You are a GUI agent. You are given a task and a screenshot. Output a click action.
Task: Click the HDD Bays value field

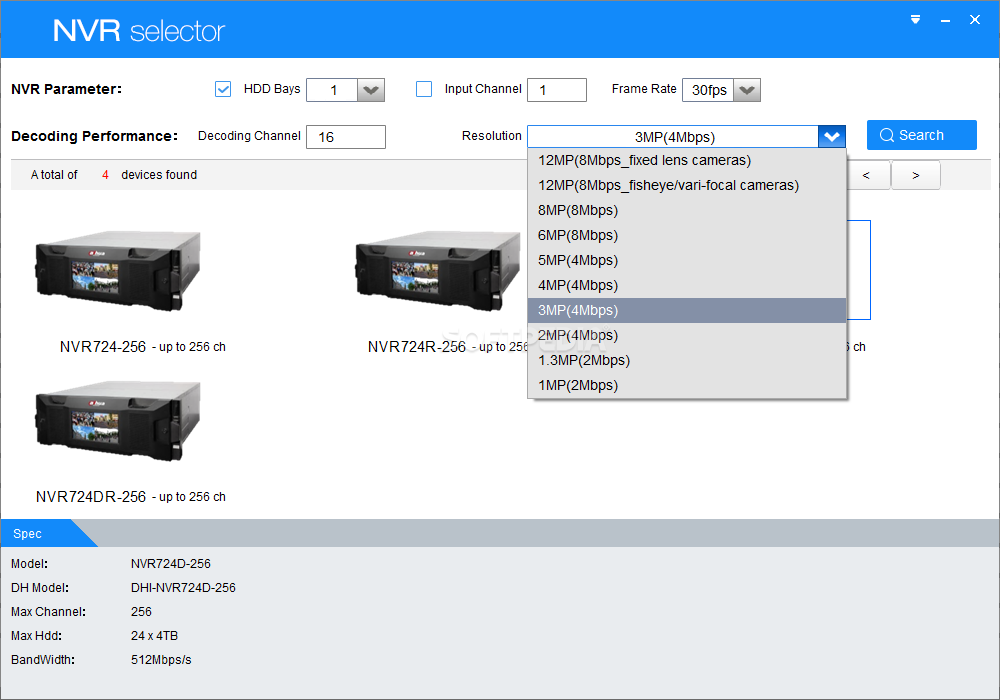tap(332, 90)
